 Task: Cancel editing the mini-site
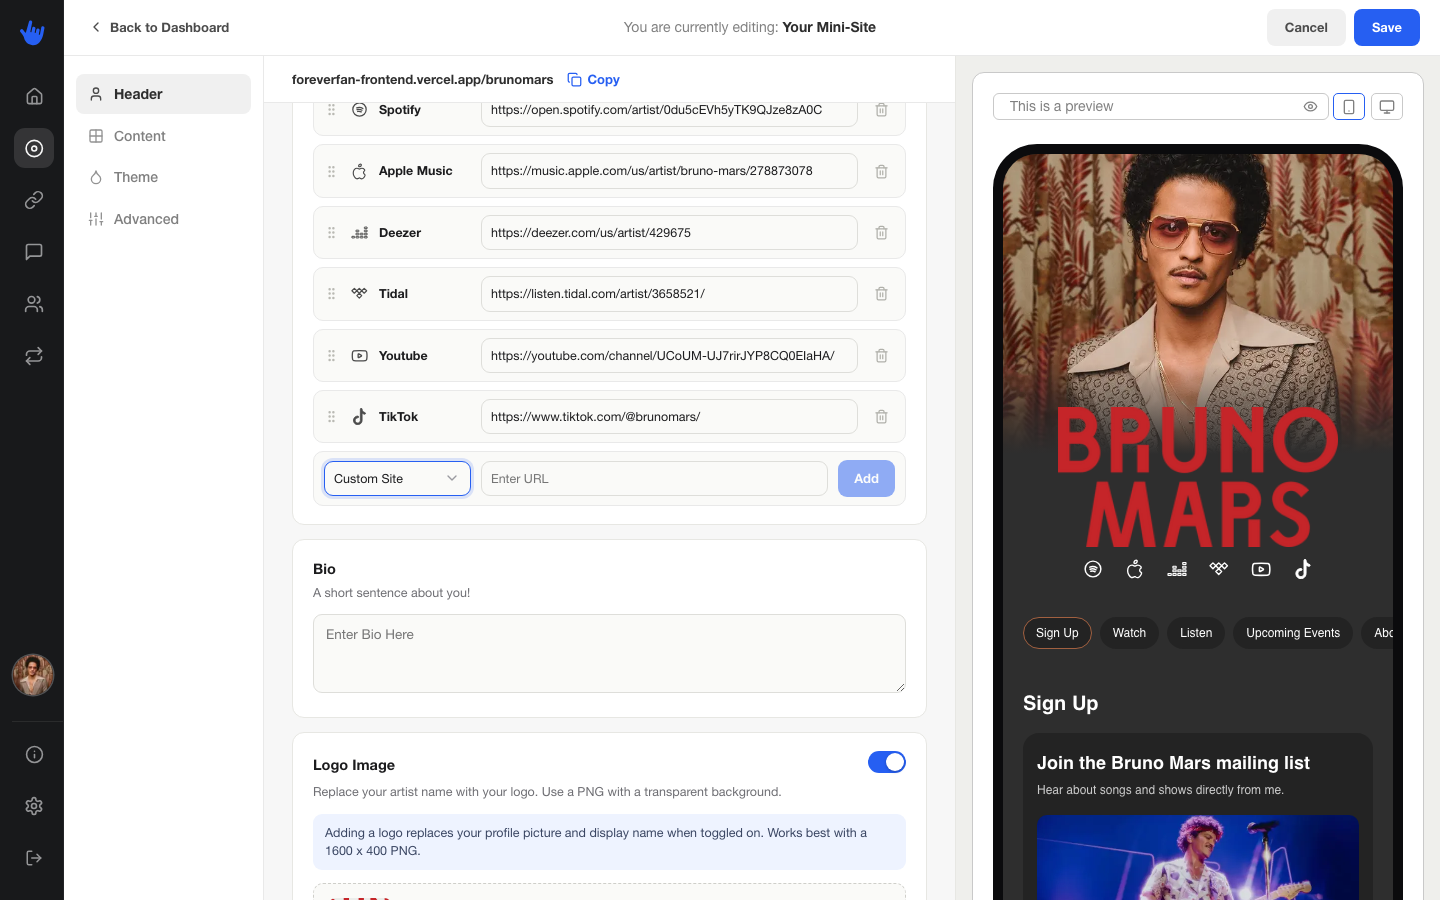(1306, 28)
